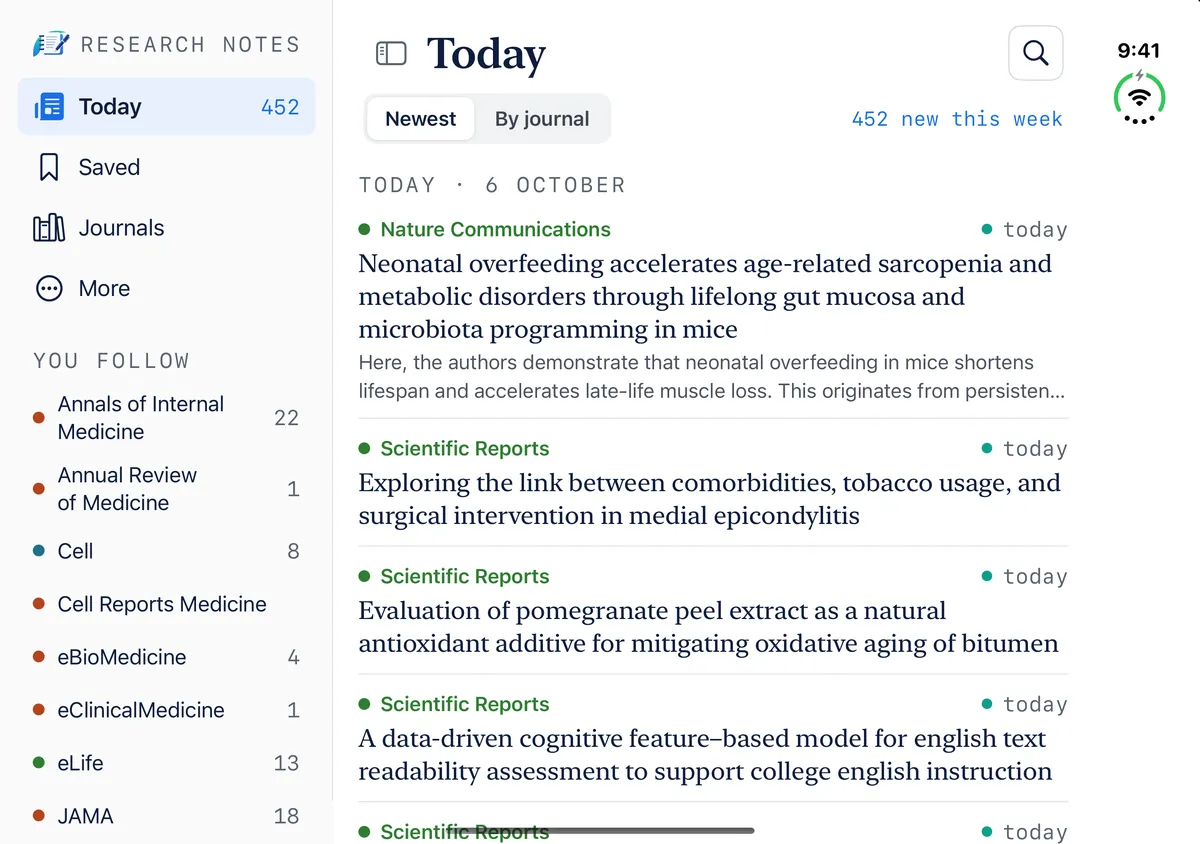Click the More ellipsis circle icon
The image size is (1200, 844).
49,289
